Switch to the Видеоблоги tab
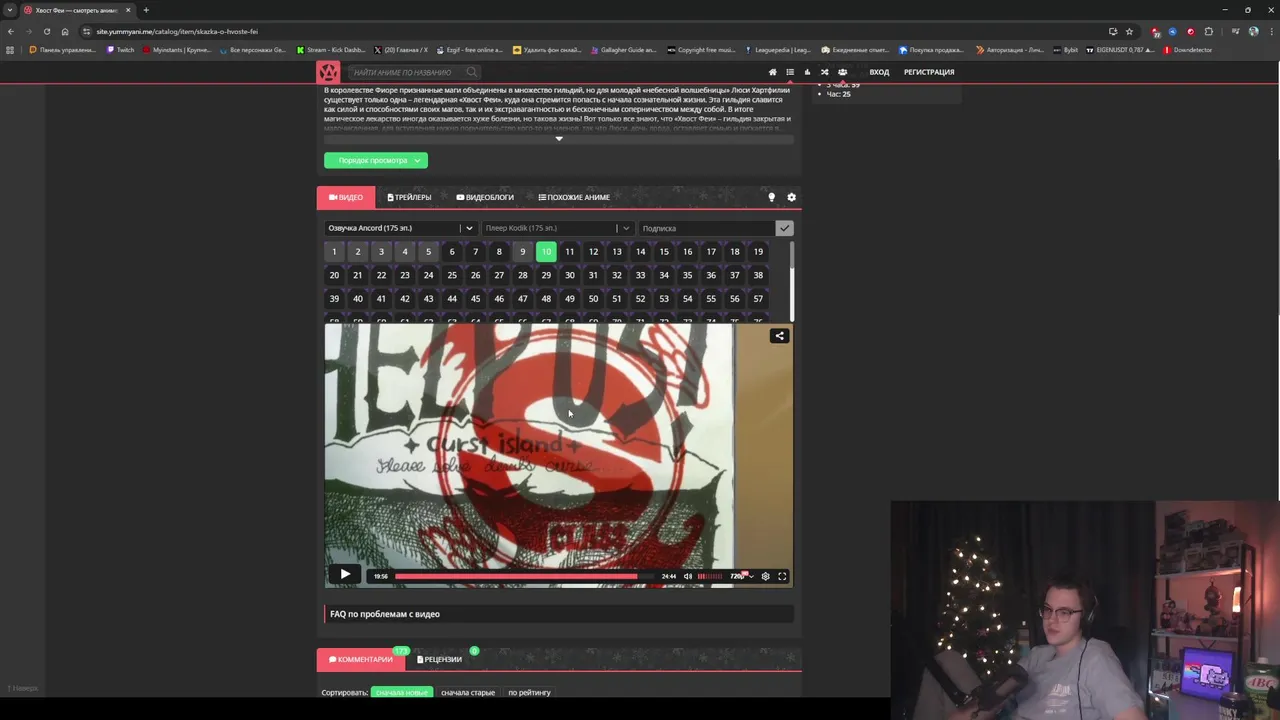Screen dimensions: 1280x720 pos(485,197)
